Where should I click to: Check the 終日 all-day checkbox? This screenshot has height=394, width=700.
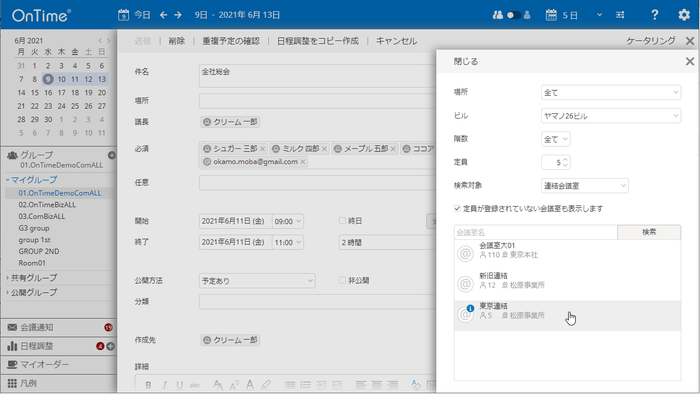click(342, 221)
